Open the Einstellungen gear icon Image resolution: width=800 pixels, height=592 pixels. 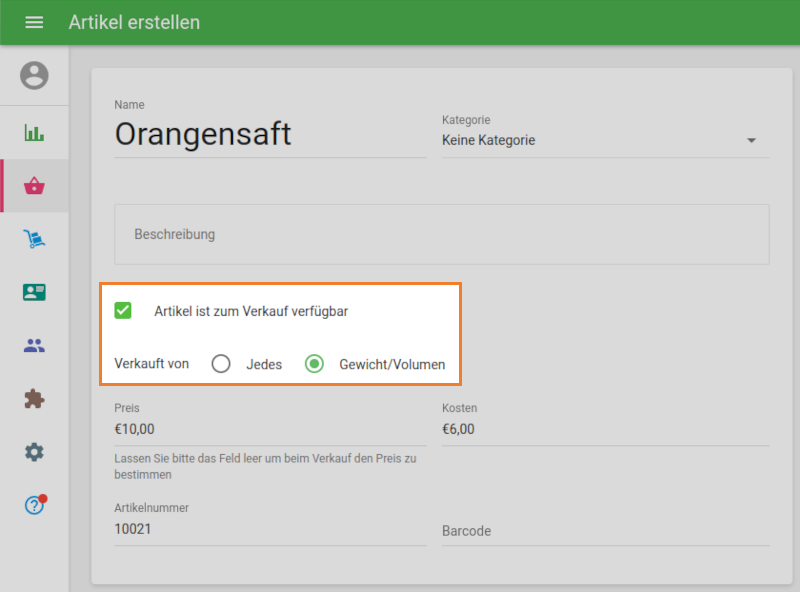[x=33, y=452]
